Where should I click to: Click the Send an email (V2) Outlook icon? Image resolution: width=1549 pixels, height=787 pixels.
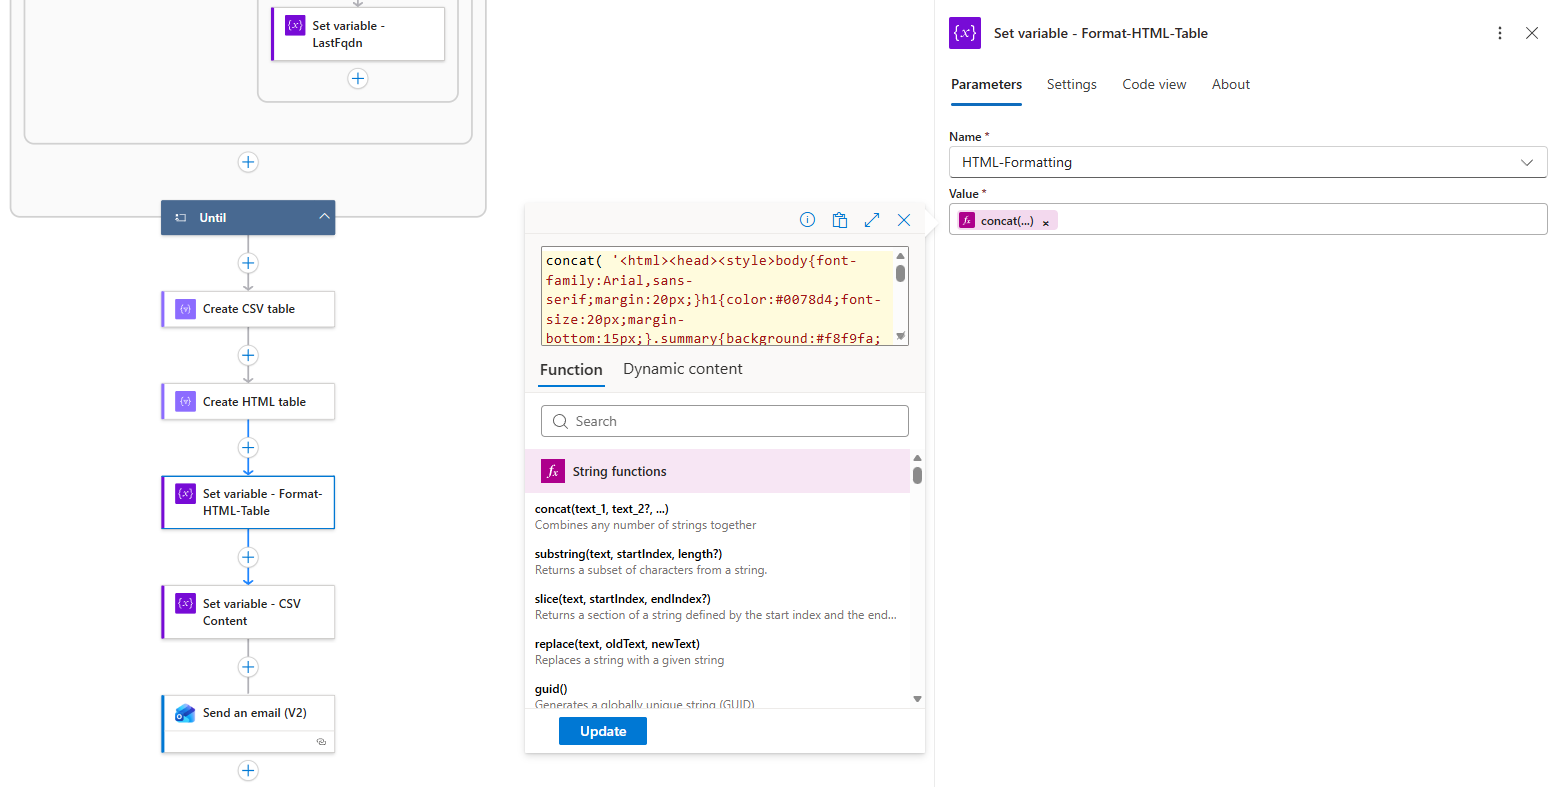[x=185, y=713]
